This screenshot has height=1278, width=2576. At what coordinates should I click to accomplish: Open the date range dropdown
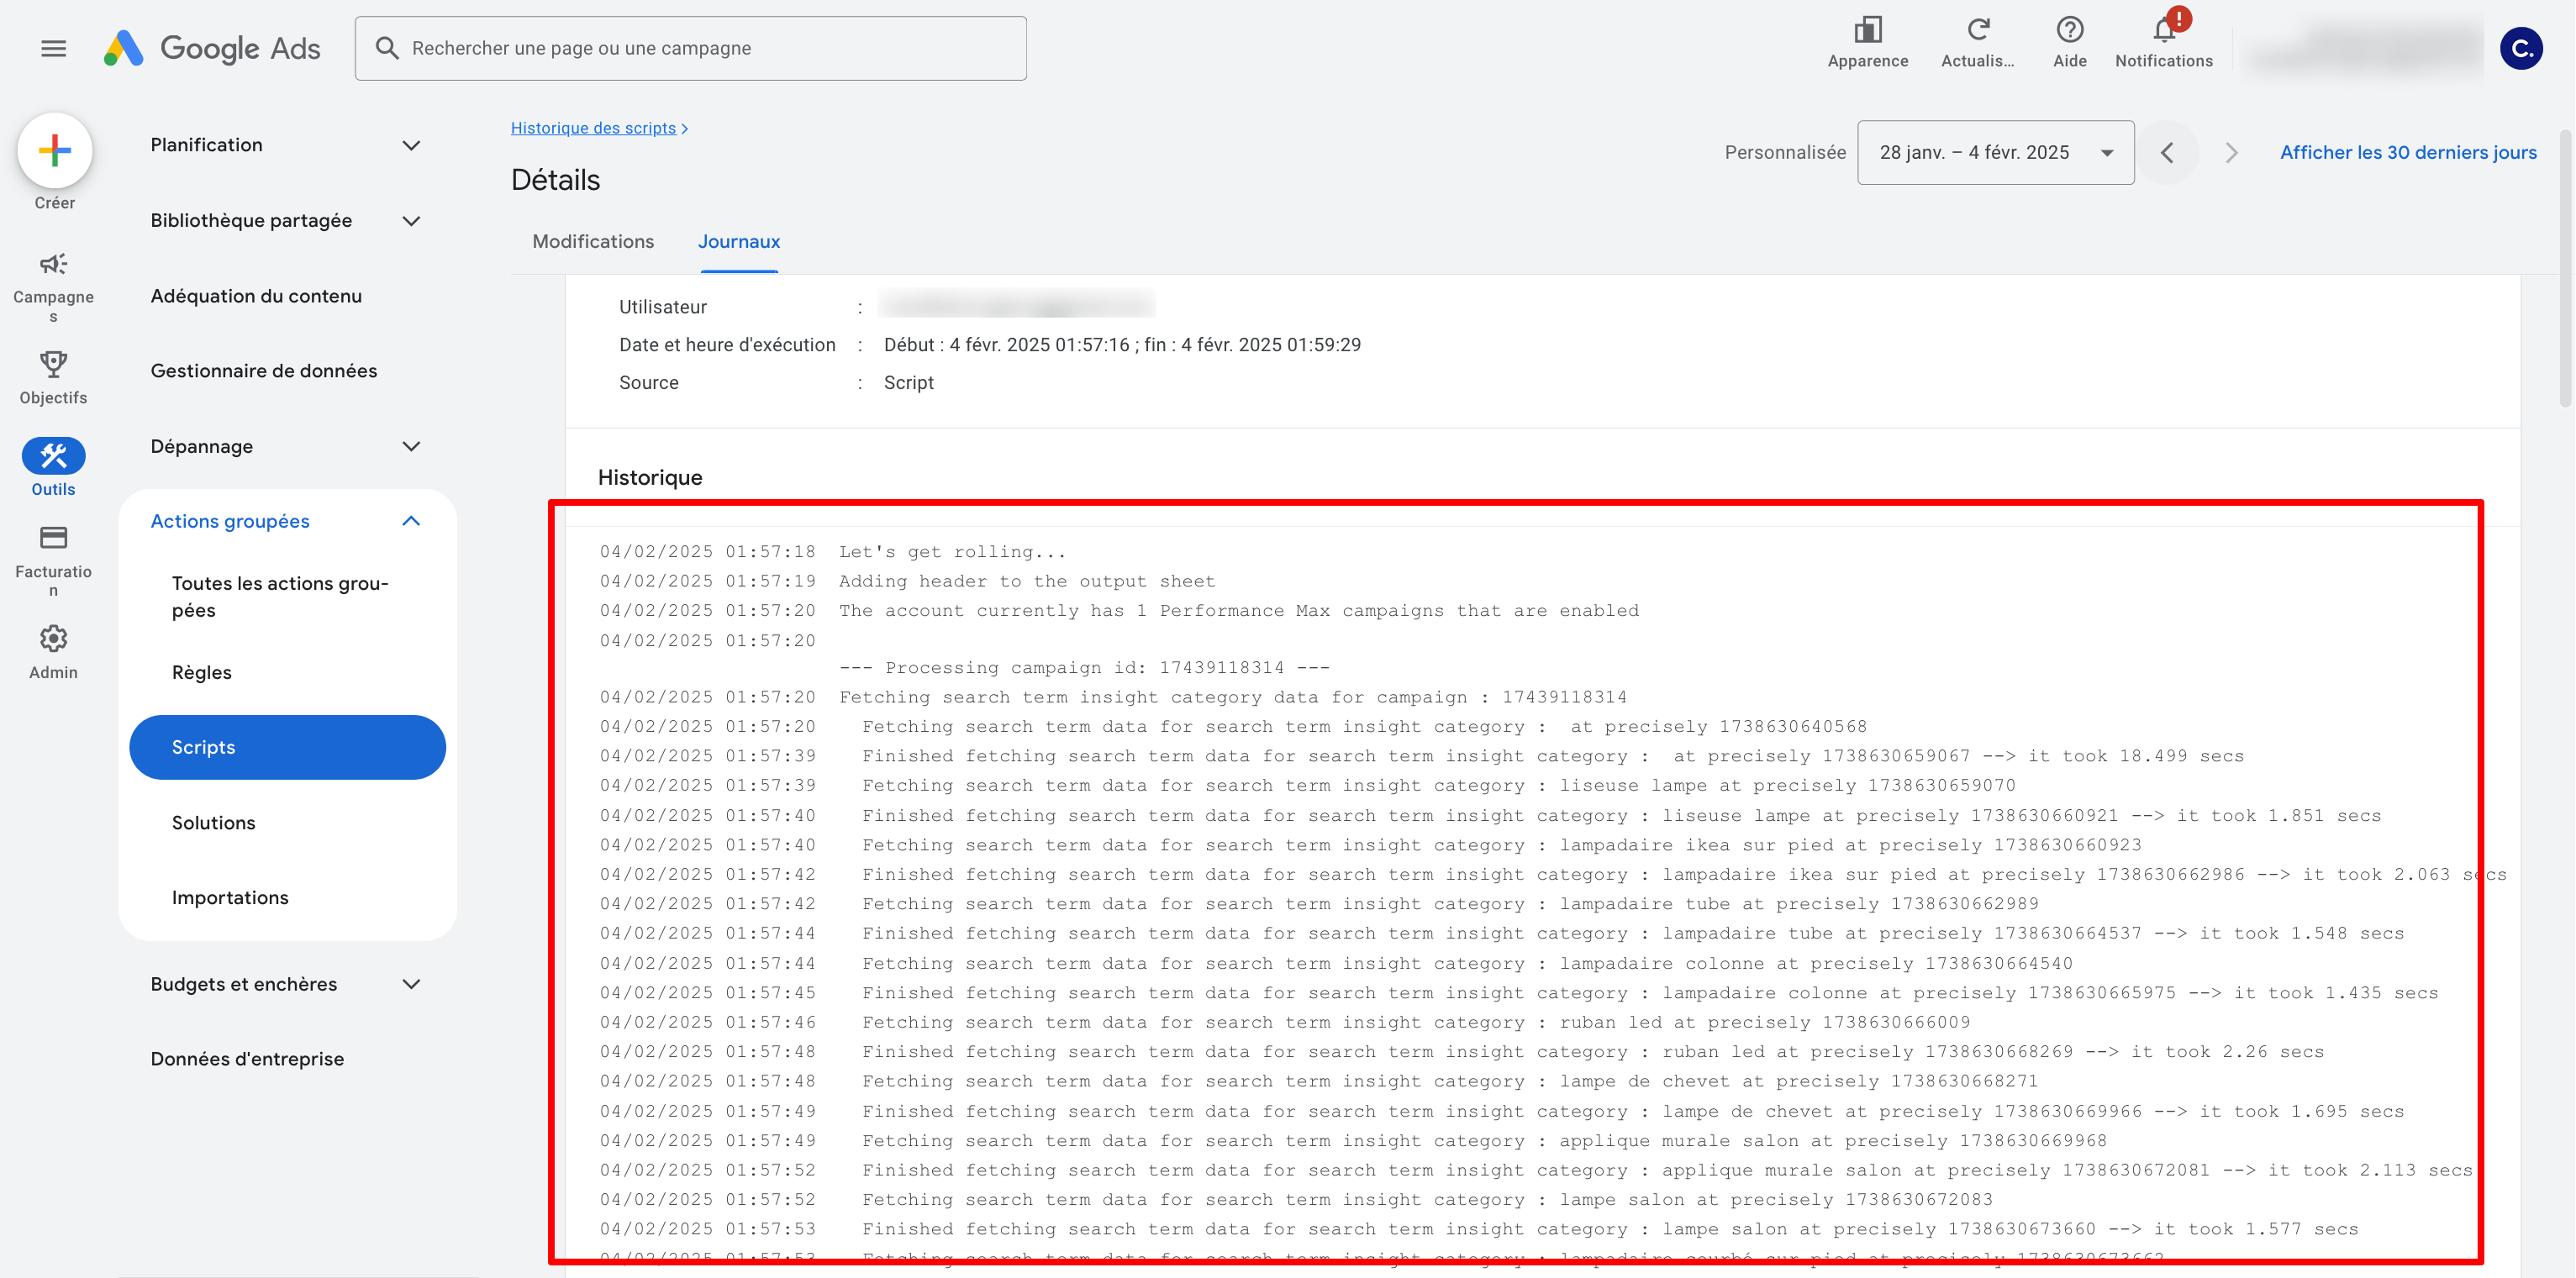(x=1995, y=153)
